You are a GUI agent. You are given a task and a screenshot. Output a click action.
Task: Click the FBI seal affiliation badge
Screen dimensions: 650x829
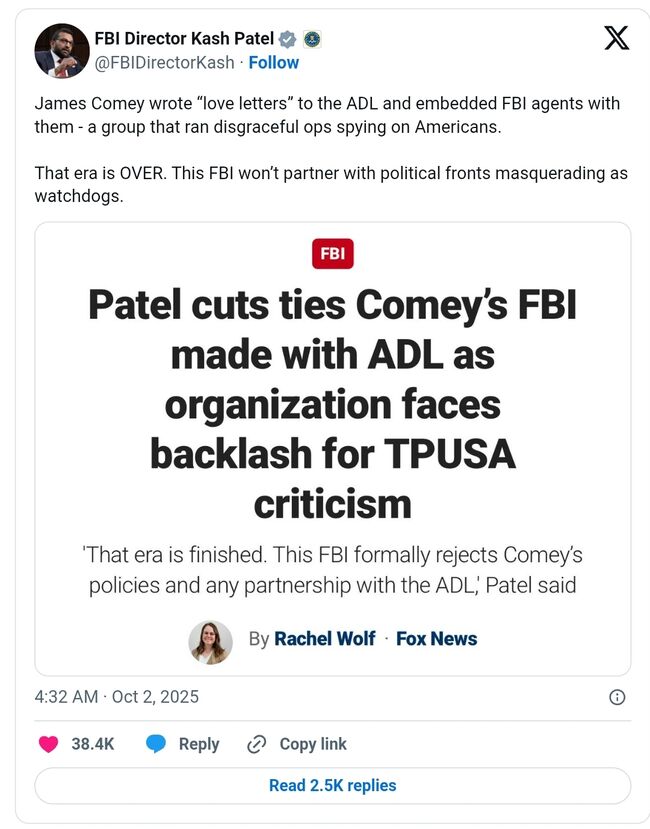(311, 39)
